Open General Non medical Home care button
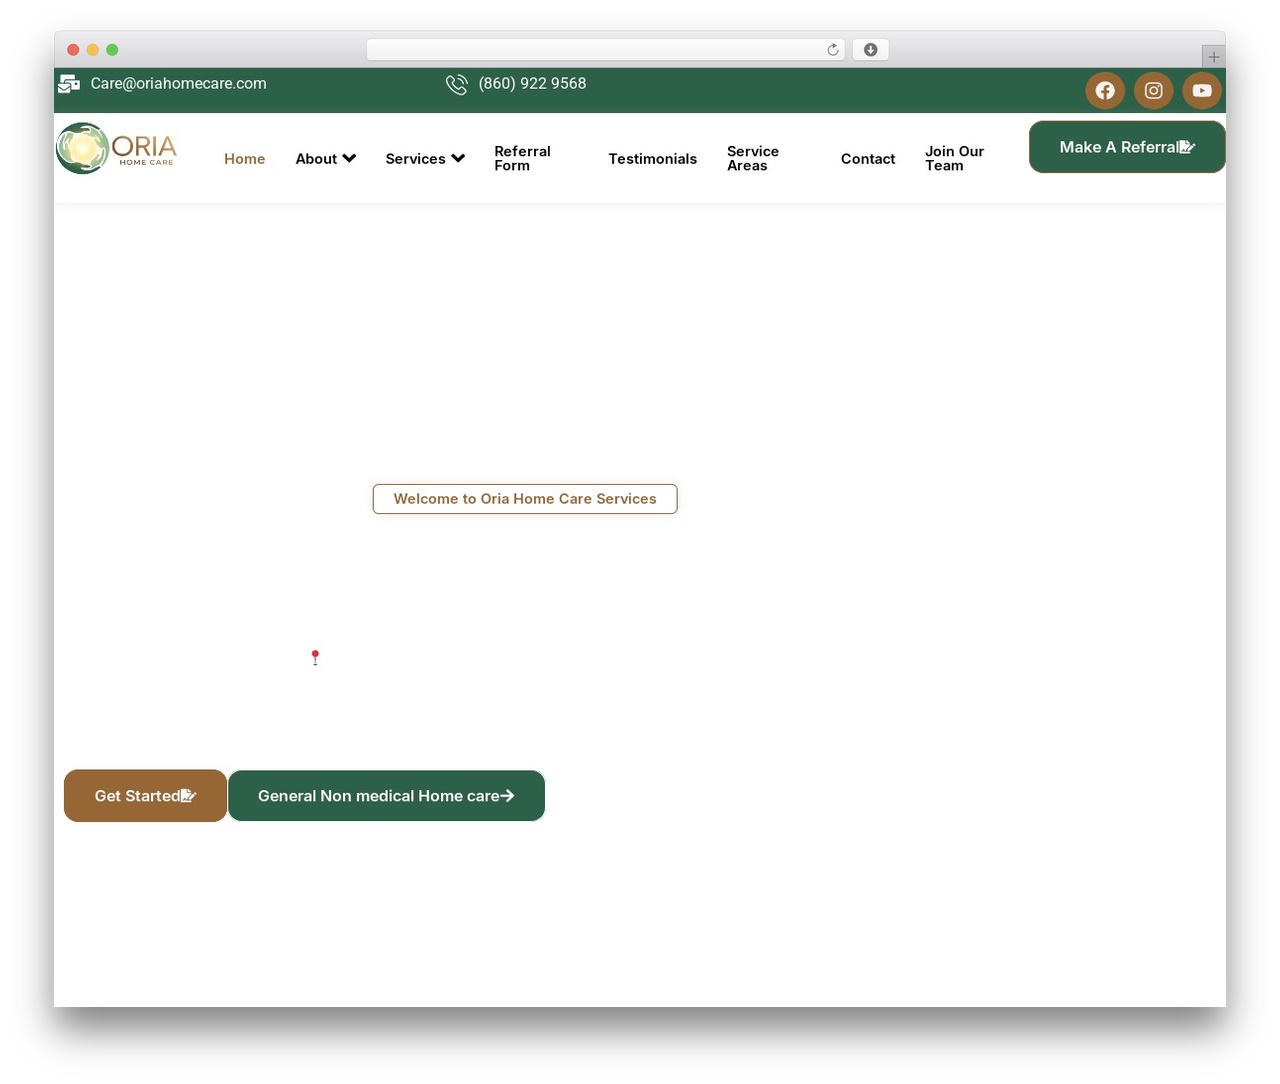 [x=387, y=796]
